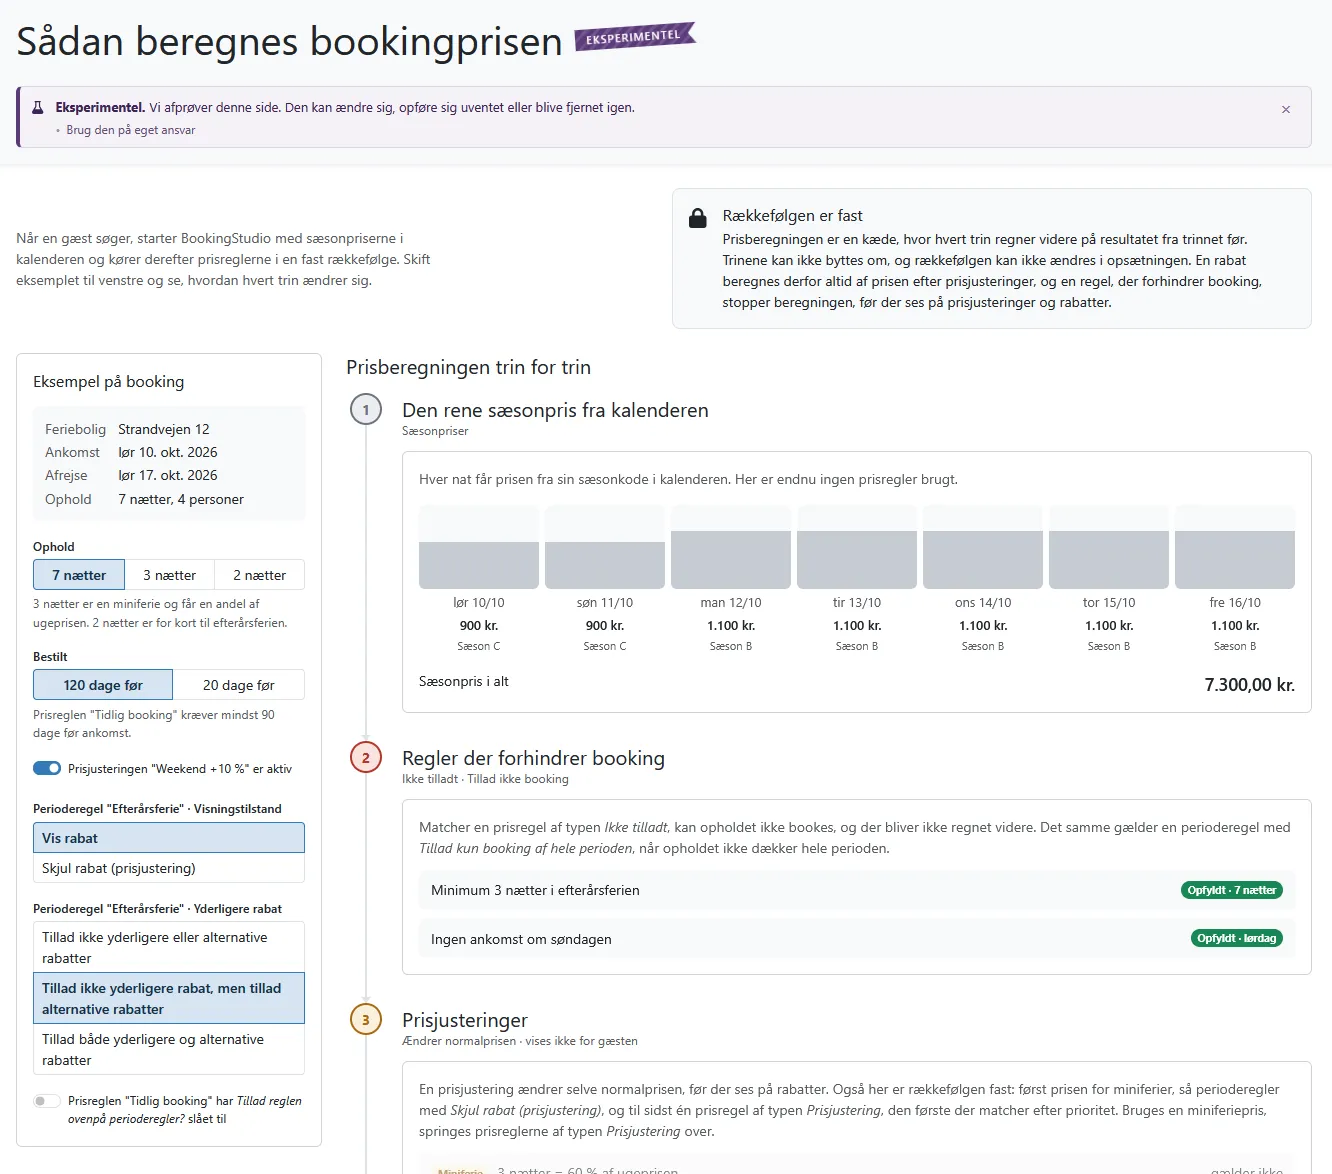The height and width of the screenshot is (1174, 1332).
Task: Choose booked 120 dage før
Action: coord(103,685)
